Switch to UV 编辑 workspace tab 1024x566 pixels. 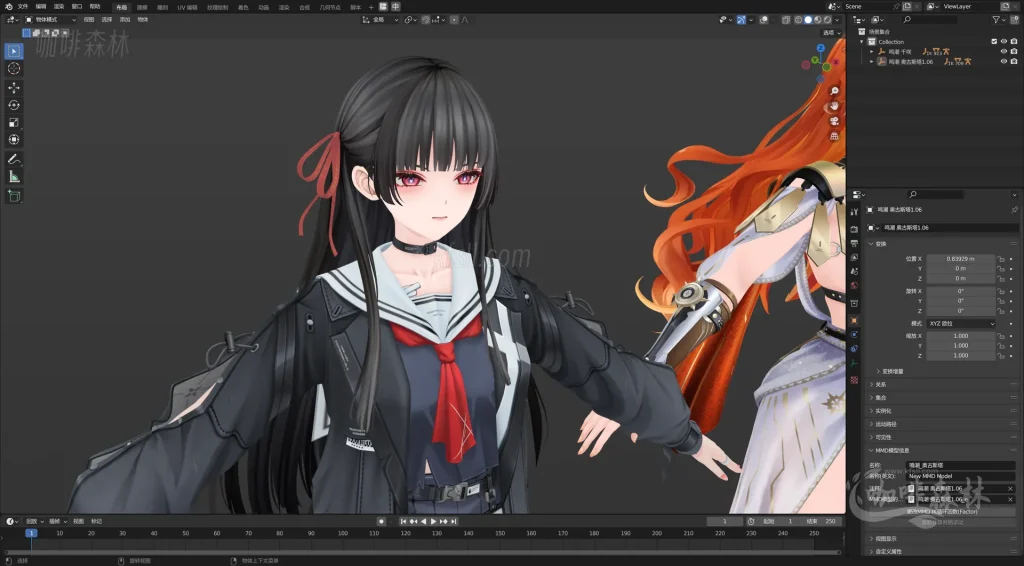tap(187, 7)
